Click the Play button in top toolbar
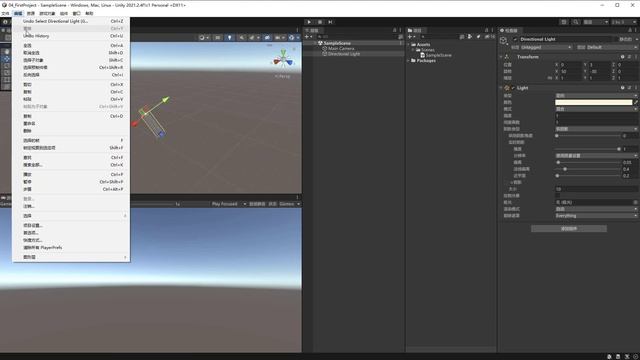 point(309,22)
